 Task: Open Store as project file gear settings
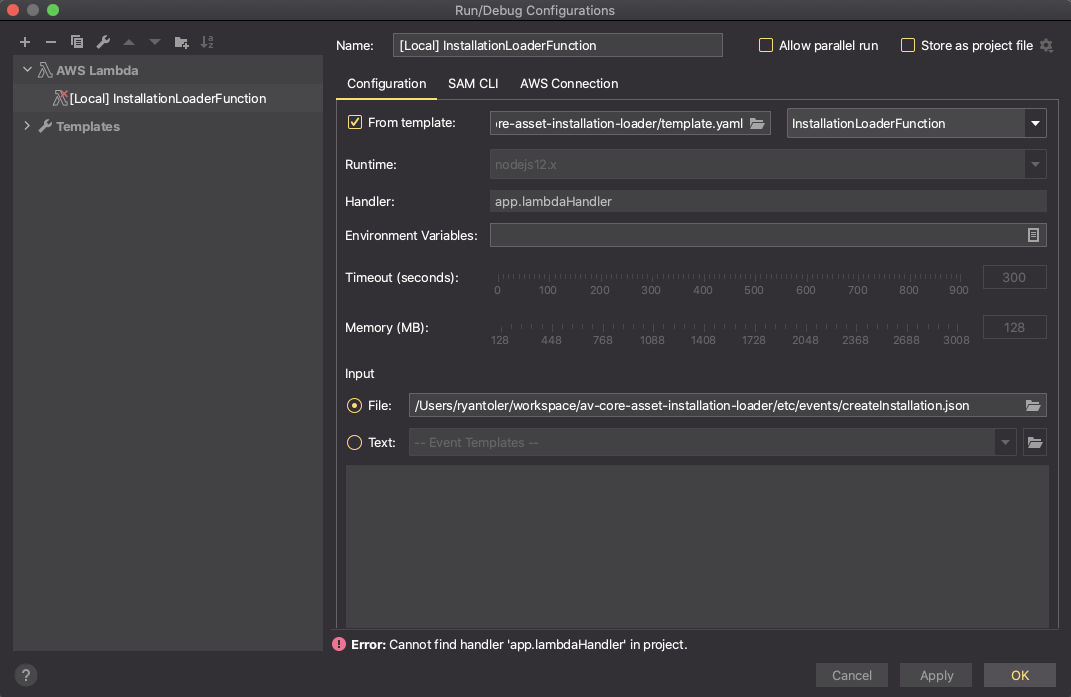(1046, 46)
